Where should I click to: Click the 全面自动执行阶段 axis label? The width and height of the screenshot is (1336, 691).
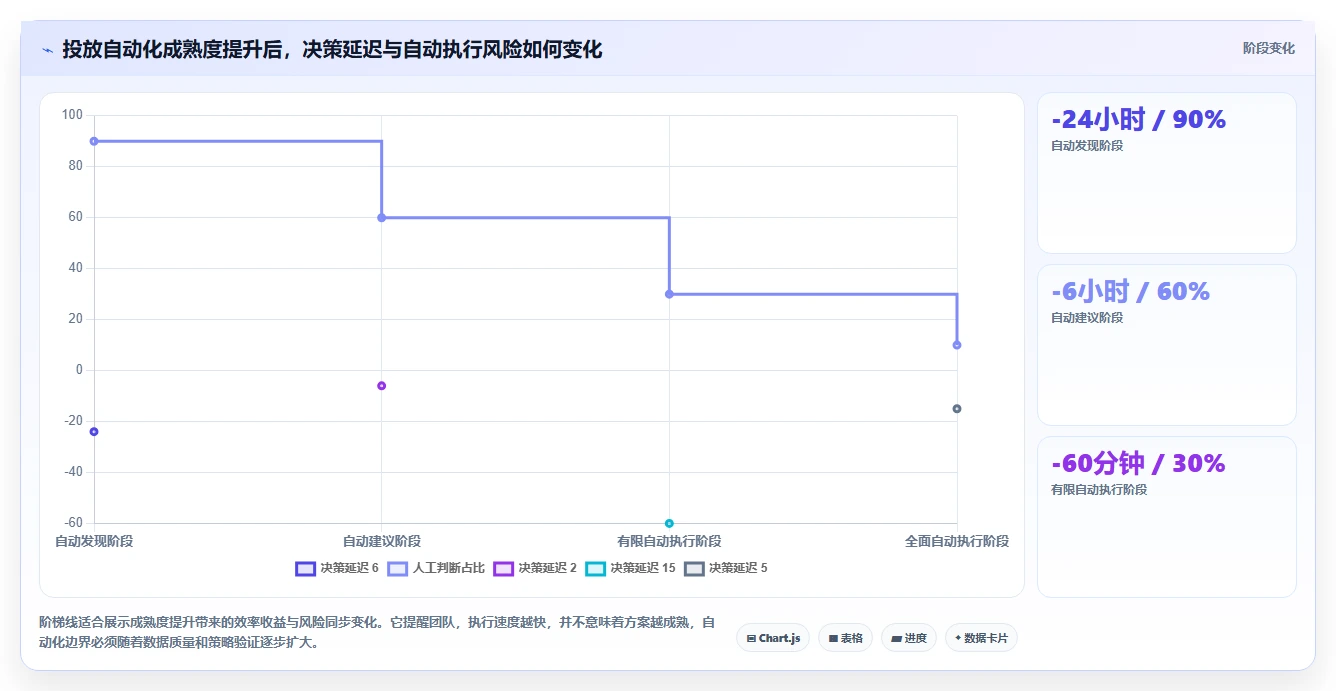point(957,541)
